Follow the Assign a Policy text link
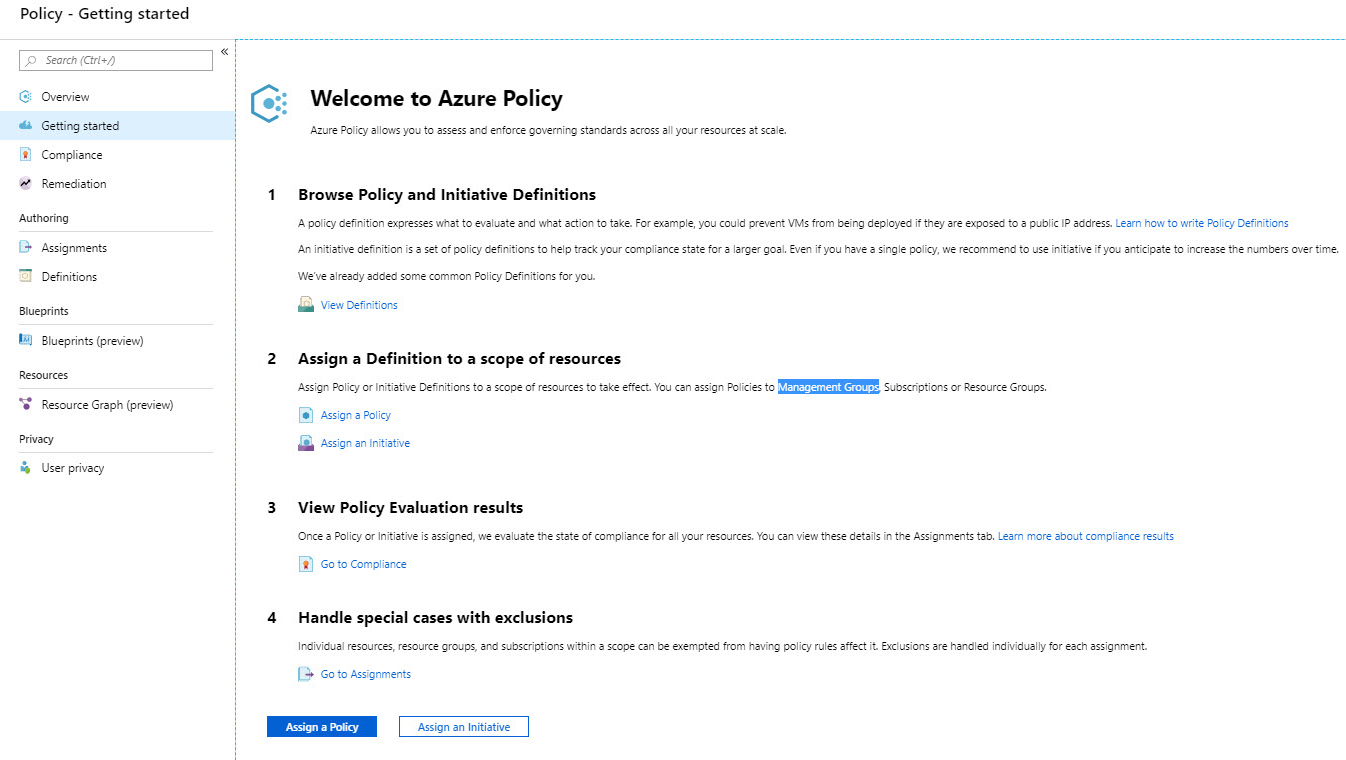Viewport: 1346px width, 760px height. coord(356,415)
